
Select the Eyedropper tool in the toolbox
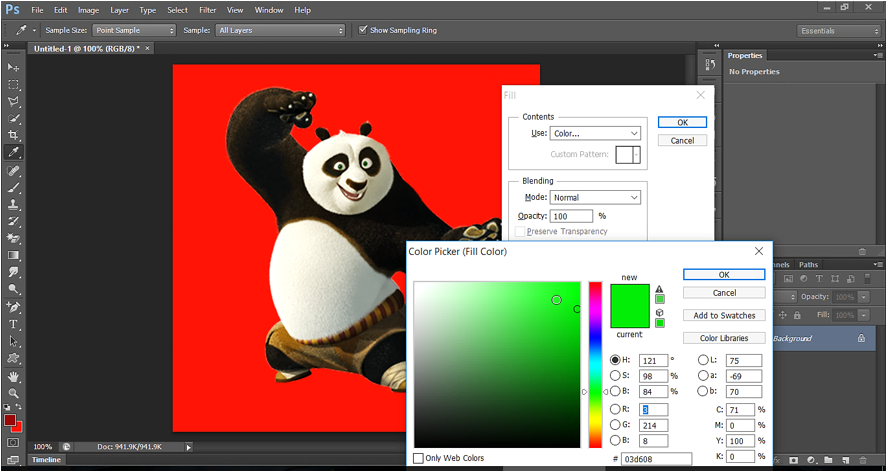point(13,152)
